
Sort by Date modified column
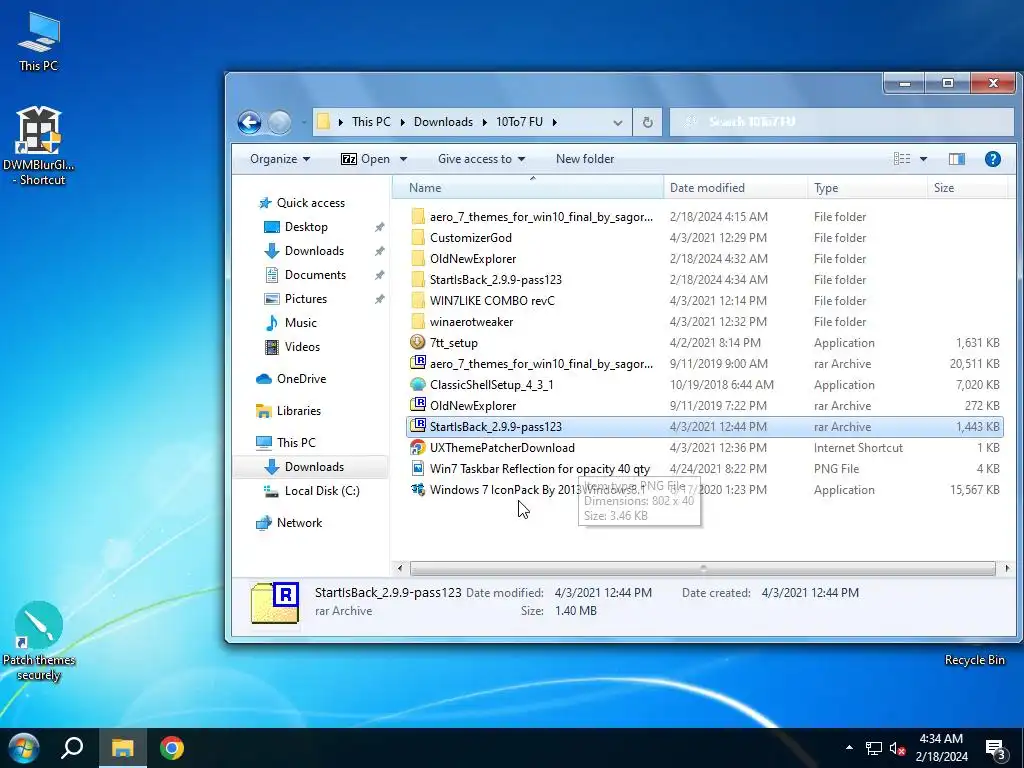735,188
